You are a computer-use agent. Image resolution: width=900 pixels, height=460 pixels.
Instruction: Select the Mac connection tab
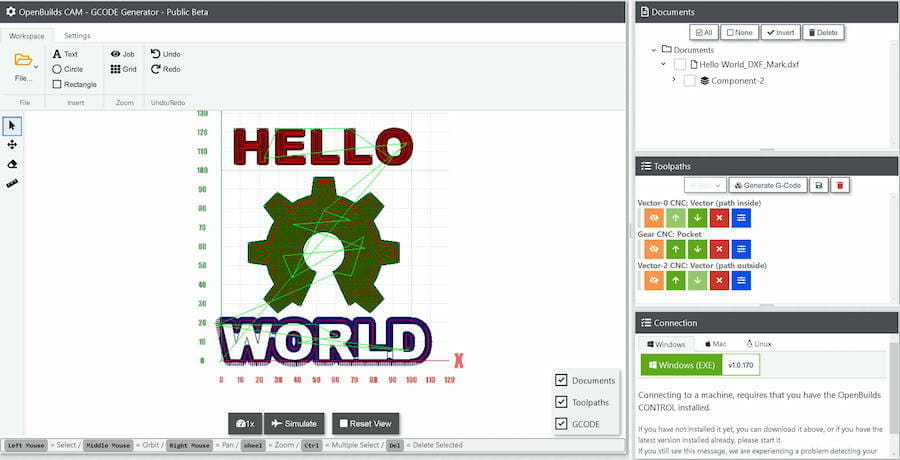715,344
